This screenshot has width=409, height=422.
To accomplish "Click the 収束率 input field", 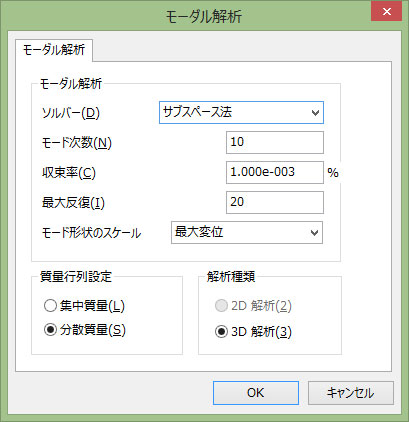I will tap(275, 172).
